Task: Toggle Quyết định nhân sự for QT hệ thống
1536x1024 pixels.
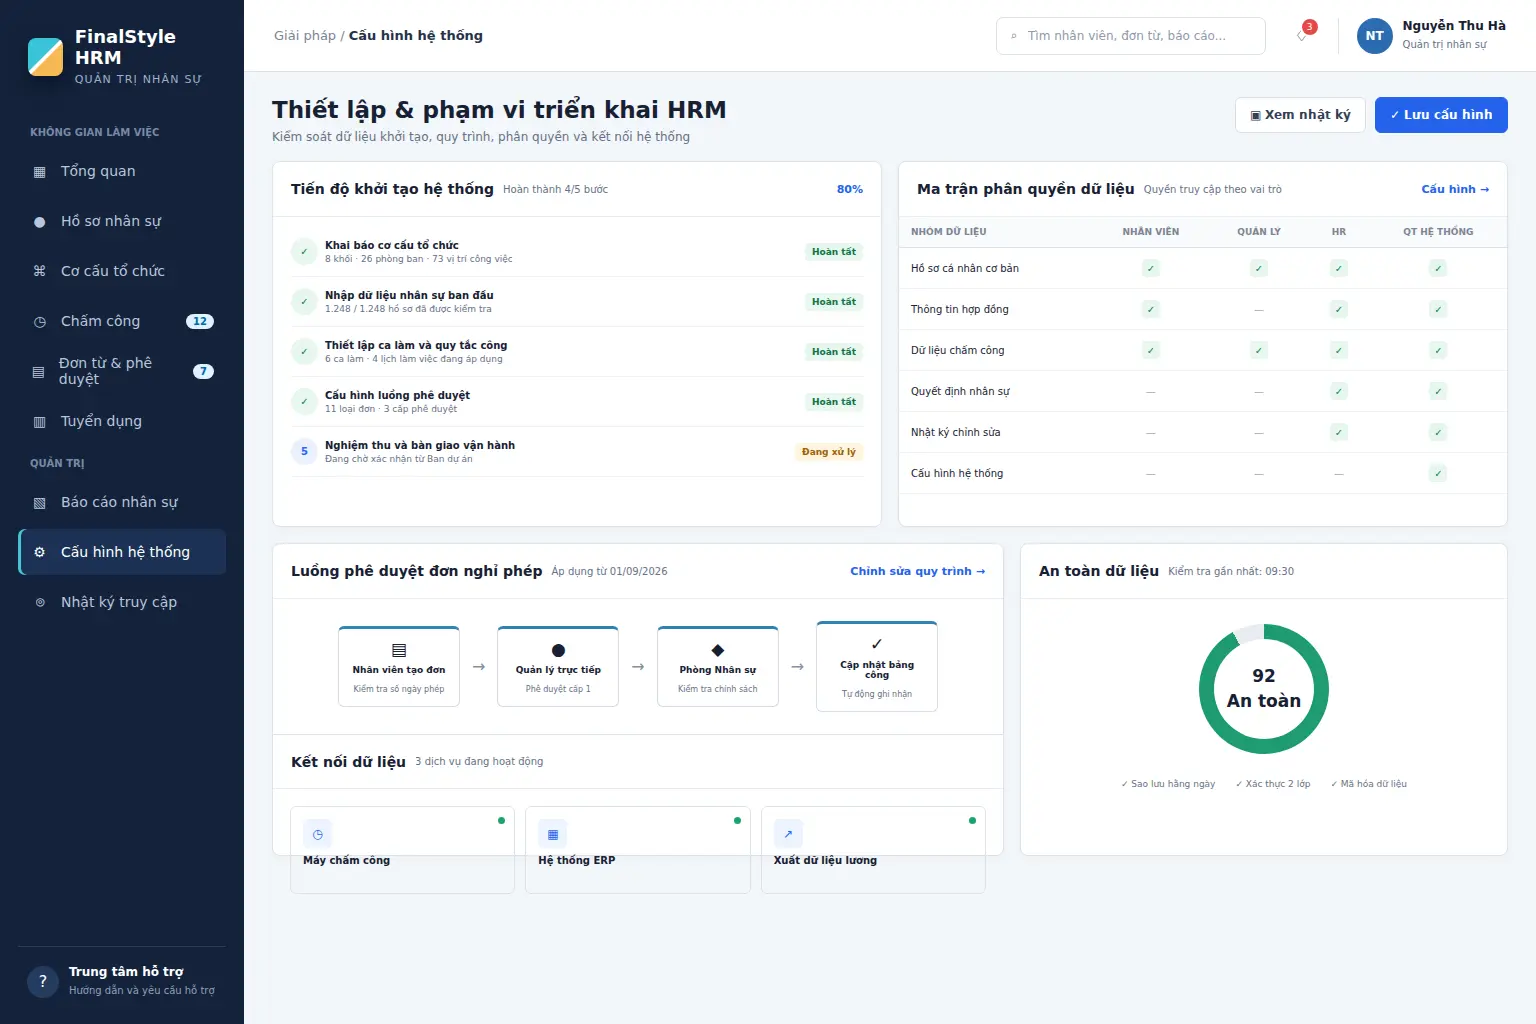Action: (x=1438, y=391)
